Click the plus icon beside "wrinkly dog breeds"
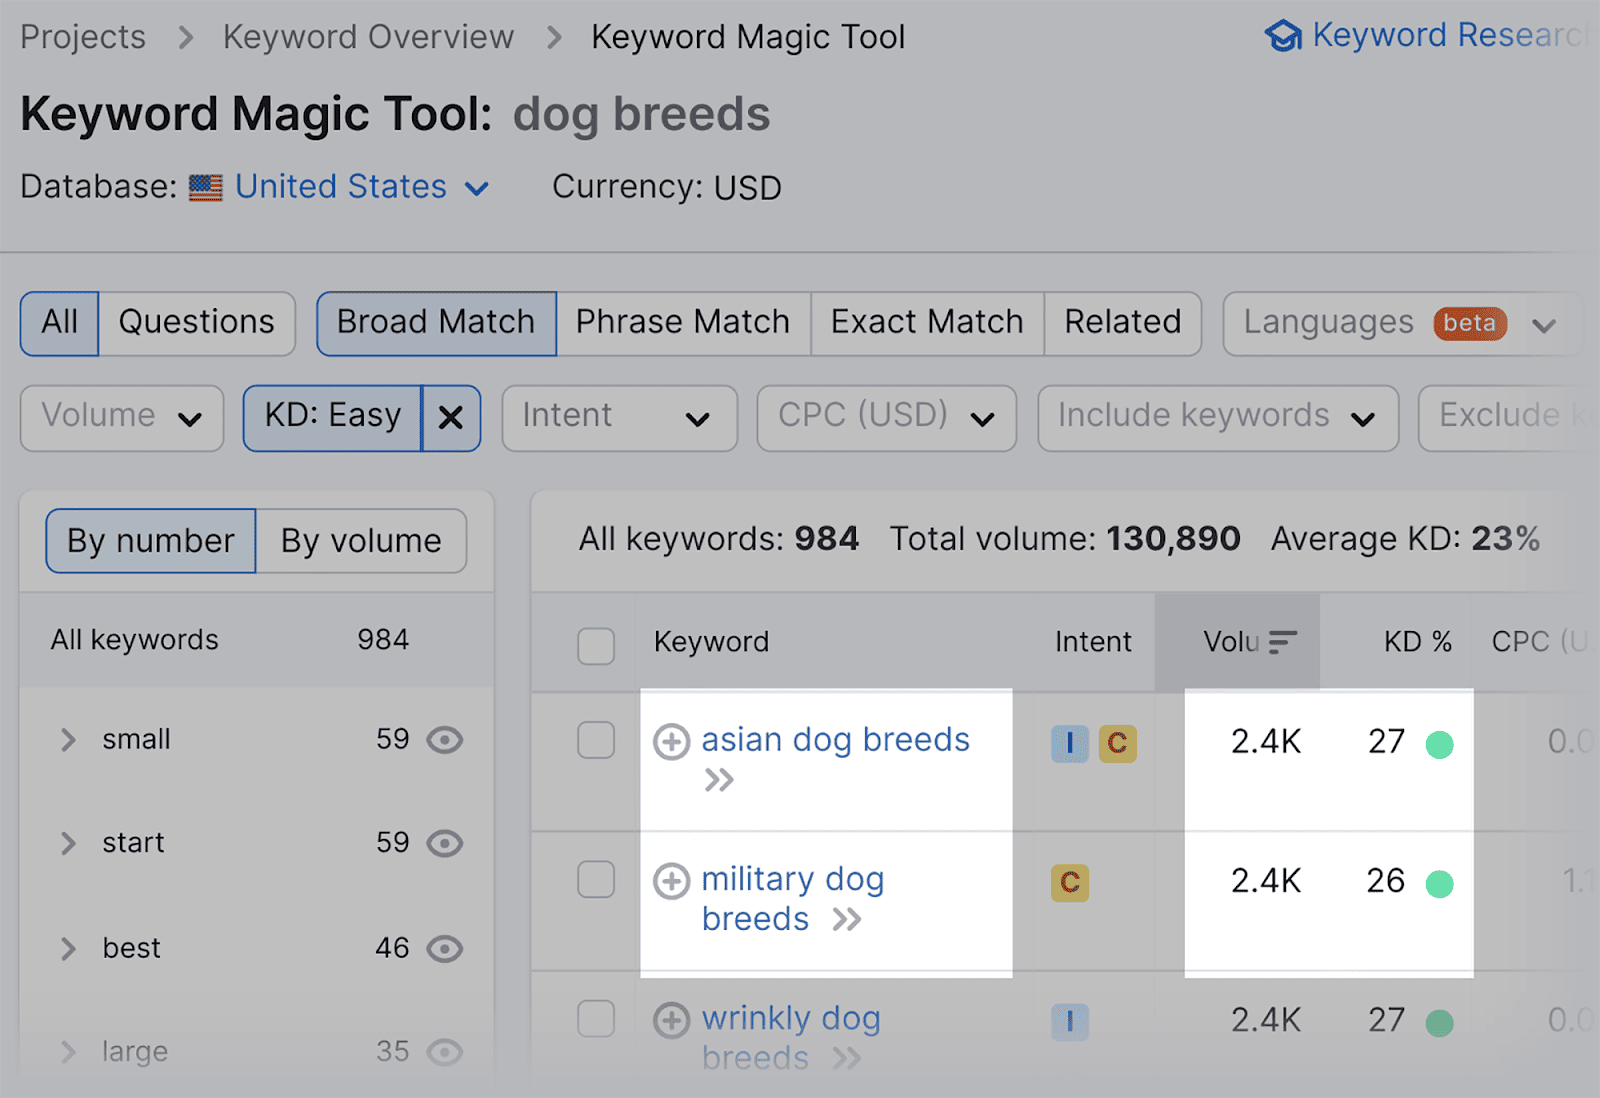This screenshot has width=1600, height=1098. [x=671, y=1020]
